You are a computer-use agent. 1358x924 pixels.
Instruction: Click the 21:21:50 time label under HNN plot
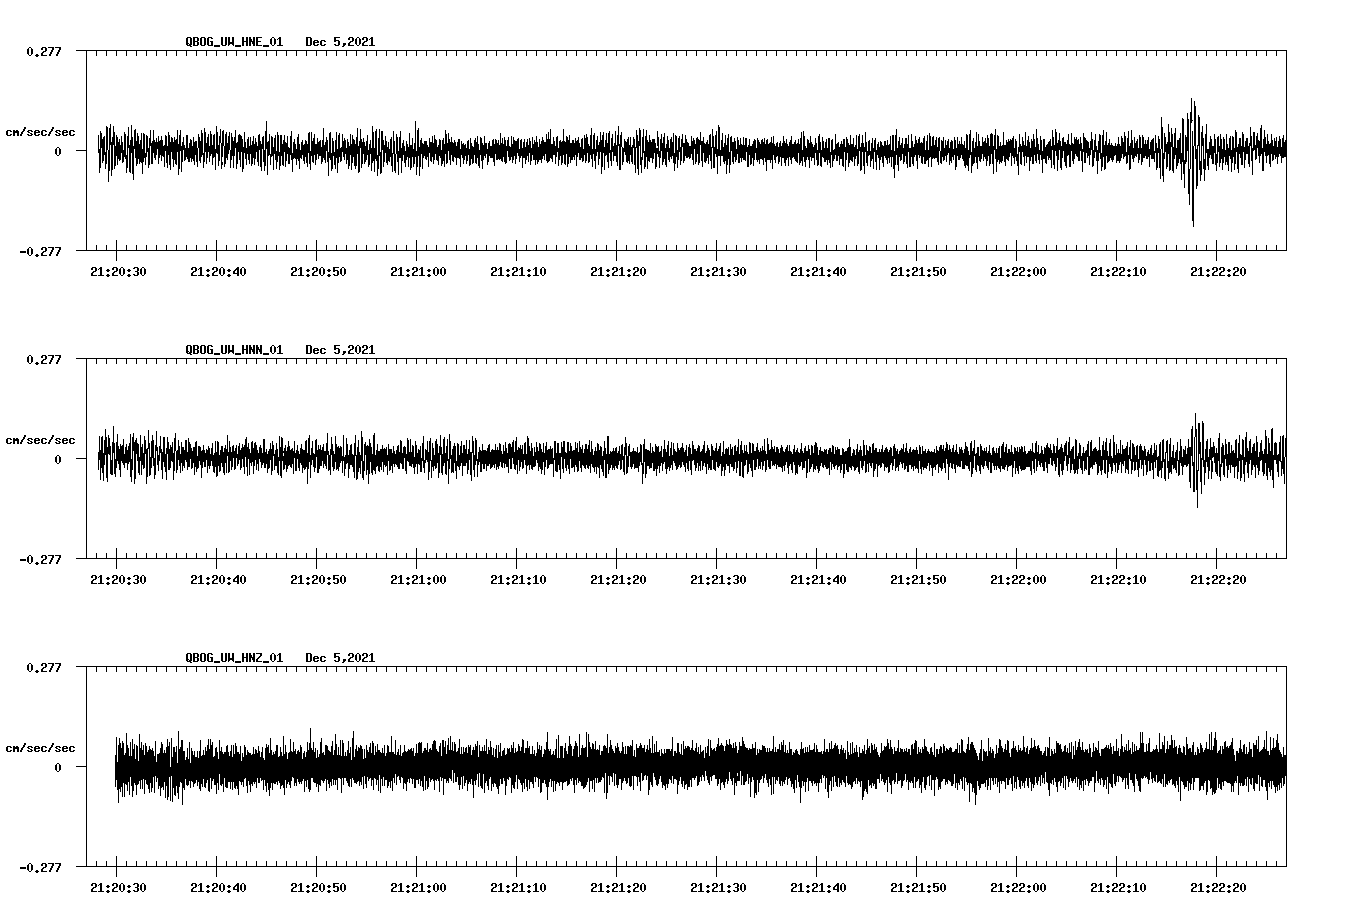(918, 580)
